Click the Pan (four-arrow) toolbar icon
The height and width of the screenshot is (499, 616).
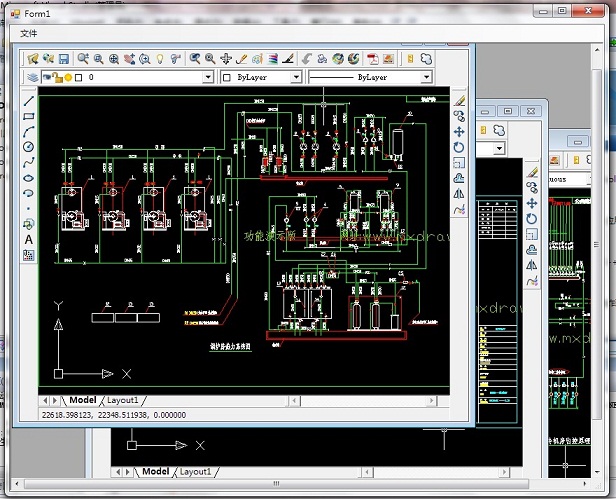click(226, 59)
